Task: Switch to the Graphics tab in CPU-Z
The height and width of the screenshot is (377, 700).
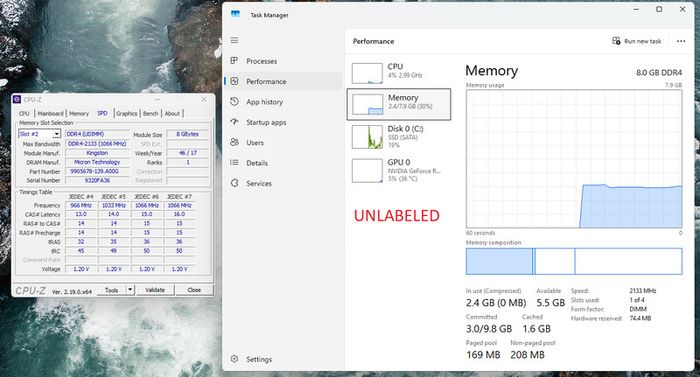Action: [x=127, y=113]
